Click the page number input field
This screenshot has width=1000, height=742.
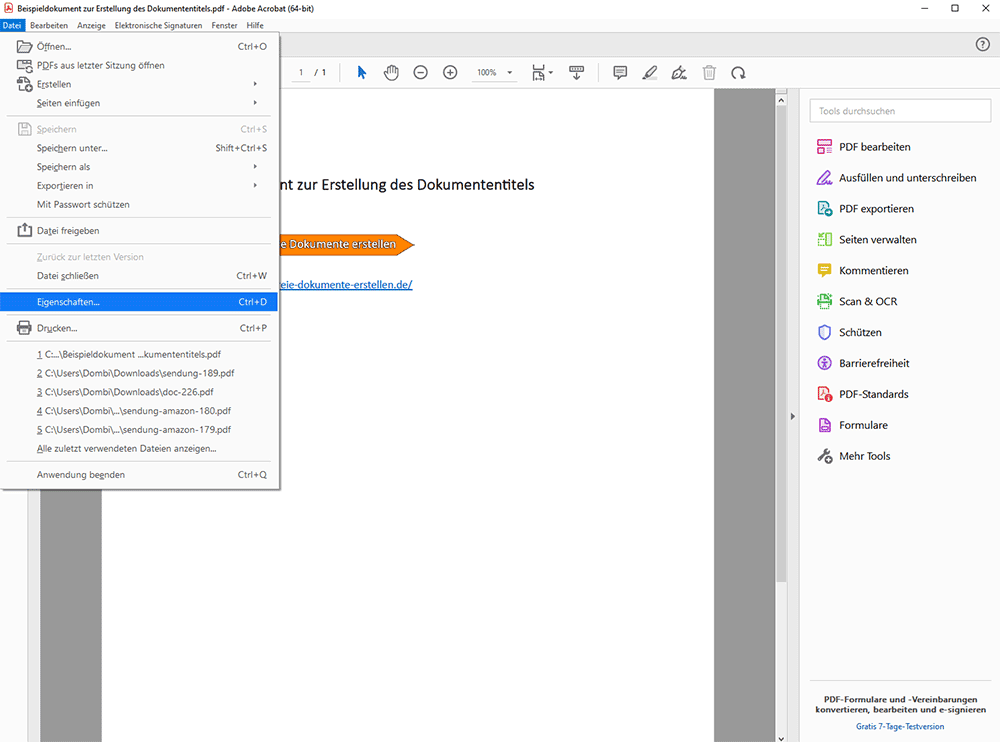[301, 73]
